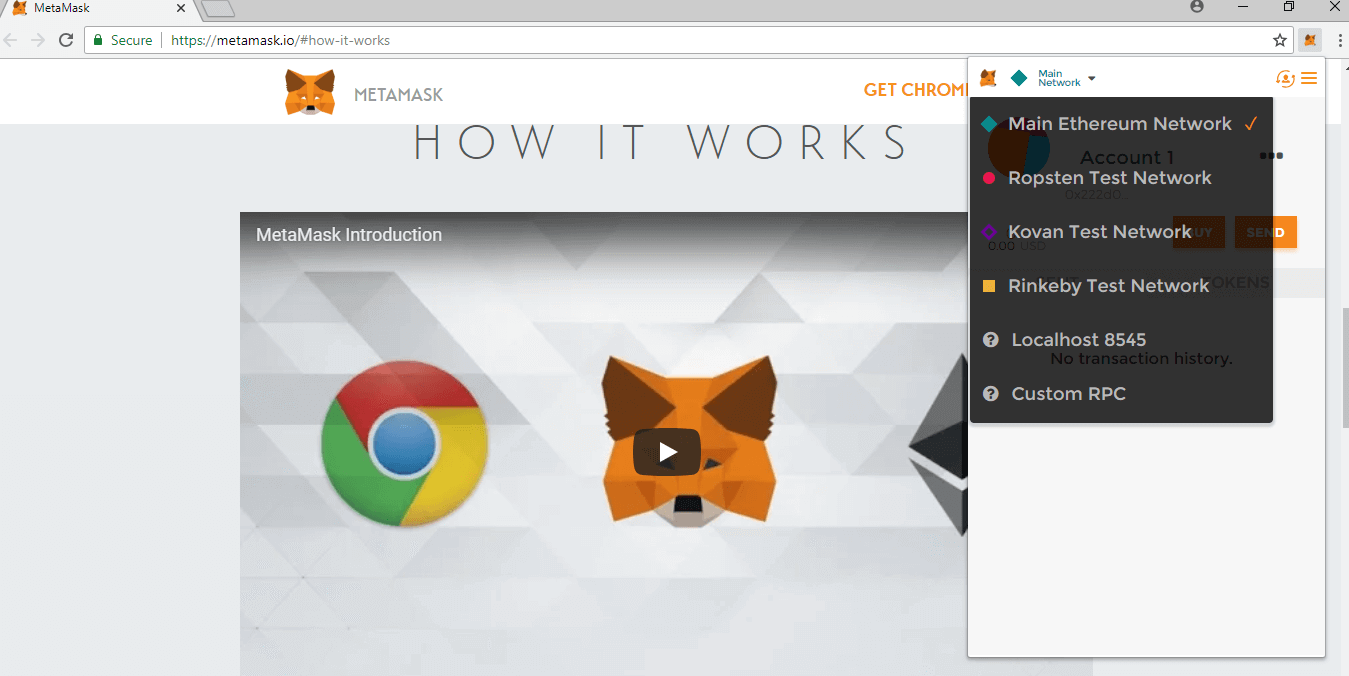1349x676 pixels.
Task: Switch to Ropsten Test Network
Action: (x=1121, y=178)
